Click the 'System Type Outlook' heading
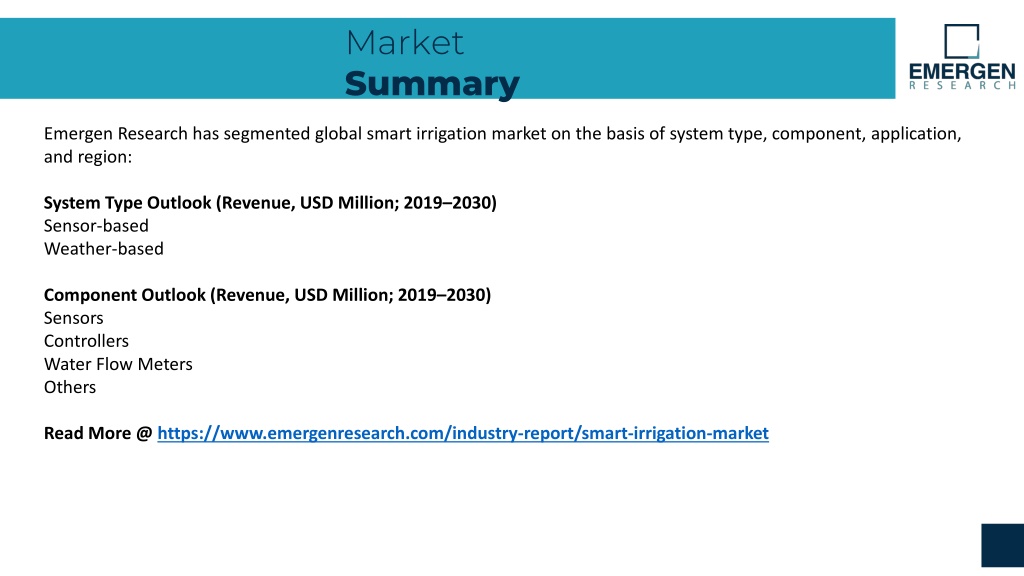The image size is (1024, 576). click(x=270, y=202)
